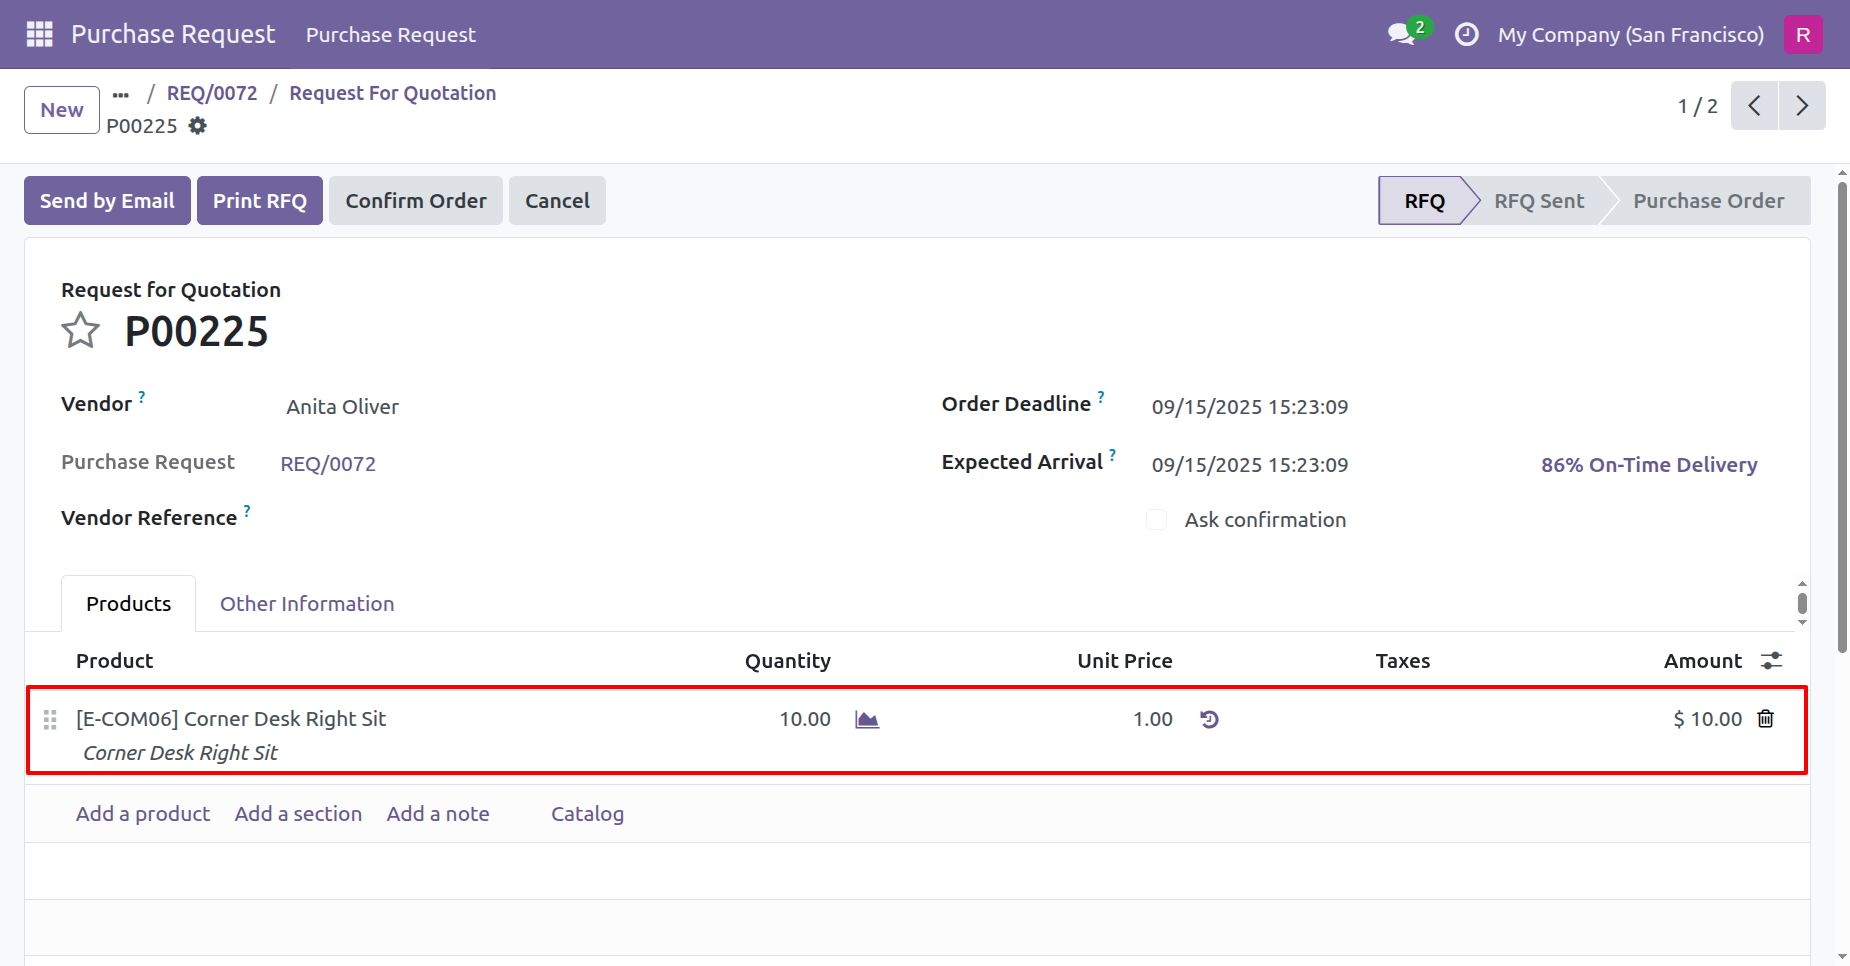The image size is (1850, 966).
Task: Click the Purchase Request menu item
Action: coord(390,35)
